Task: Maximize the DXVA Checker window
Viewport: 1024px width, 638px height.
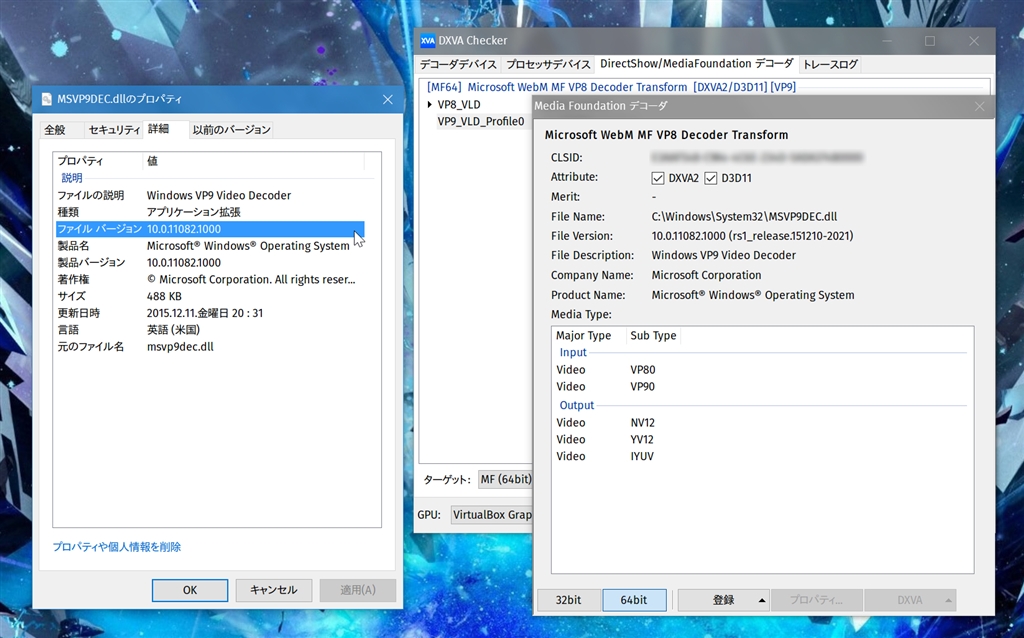Action: pyautogui.click(x=930, y=41)
